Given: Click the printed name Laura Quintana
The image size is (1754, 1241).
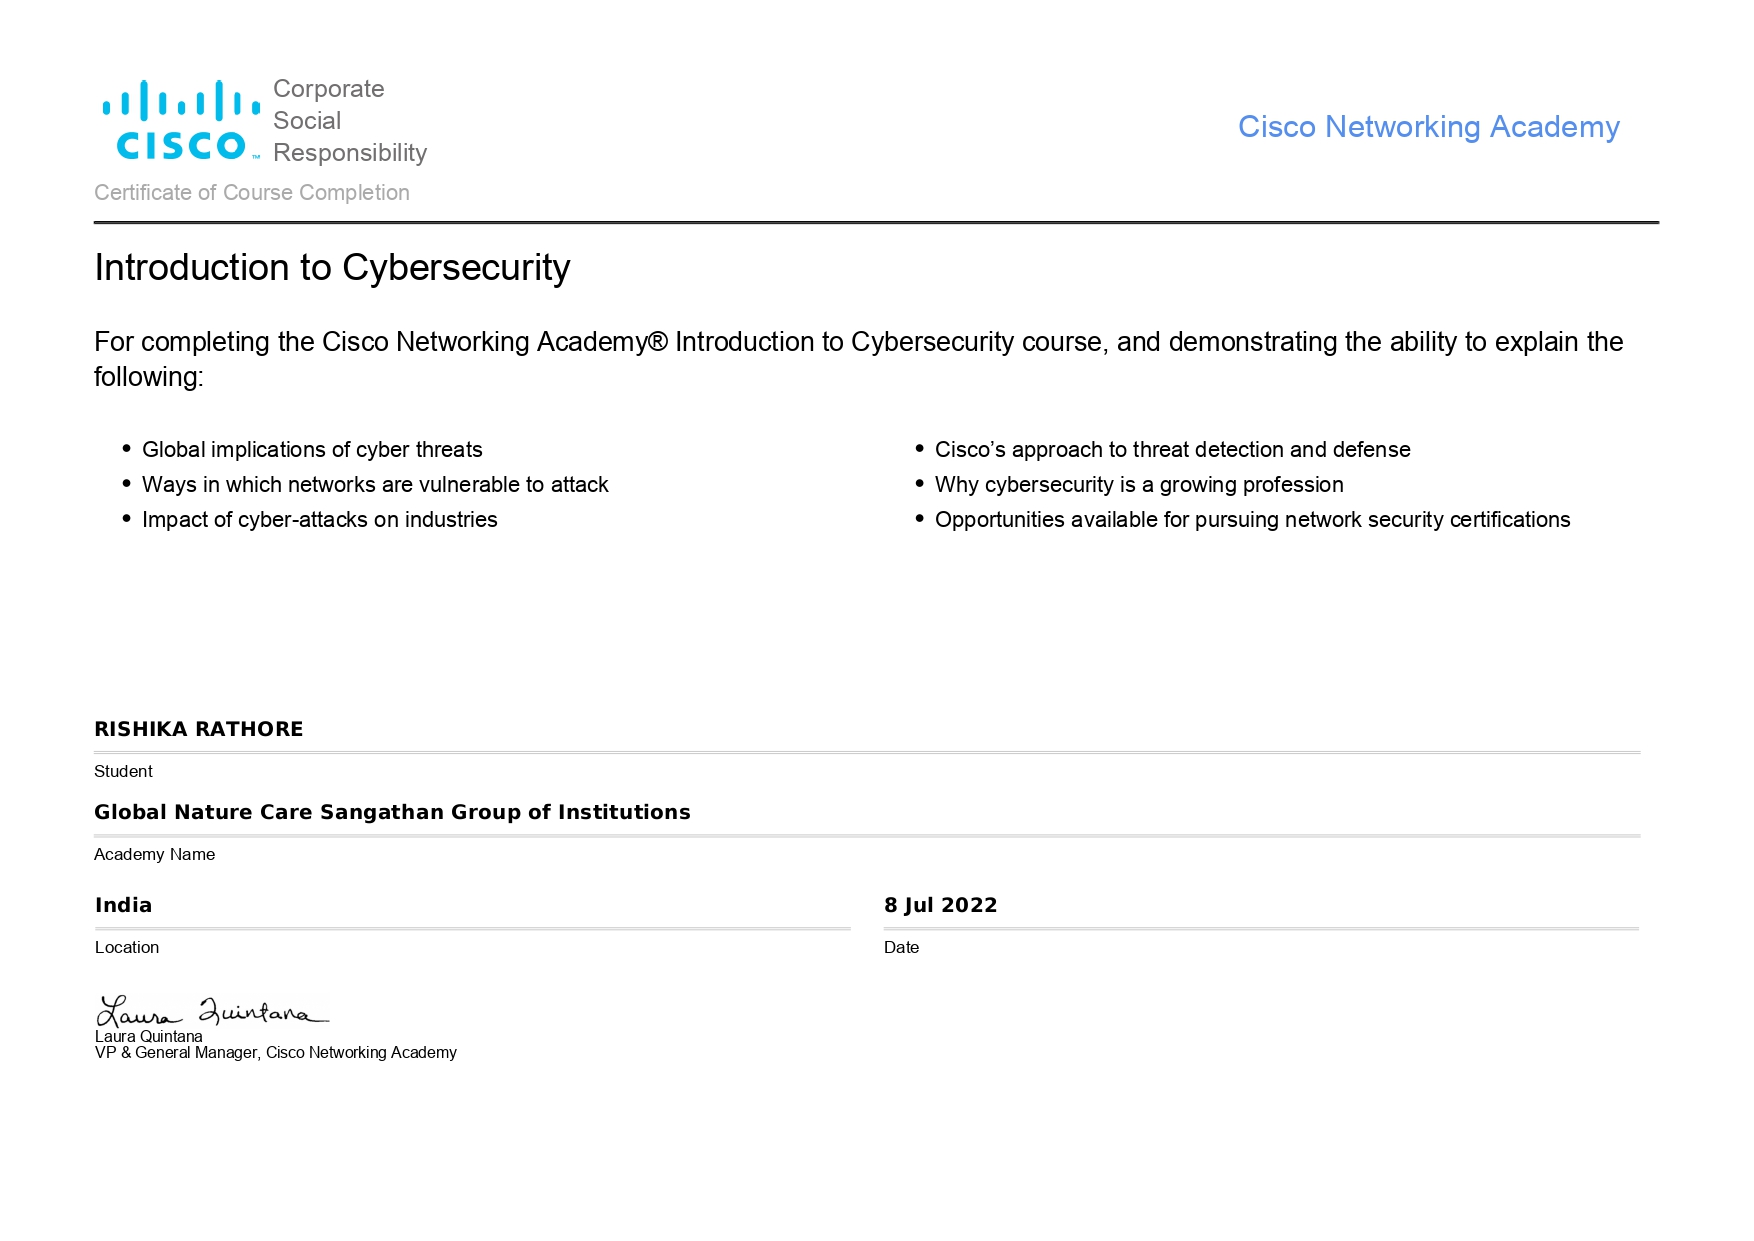Looking at the screenshot, I should click(x=149, y=1037).
